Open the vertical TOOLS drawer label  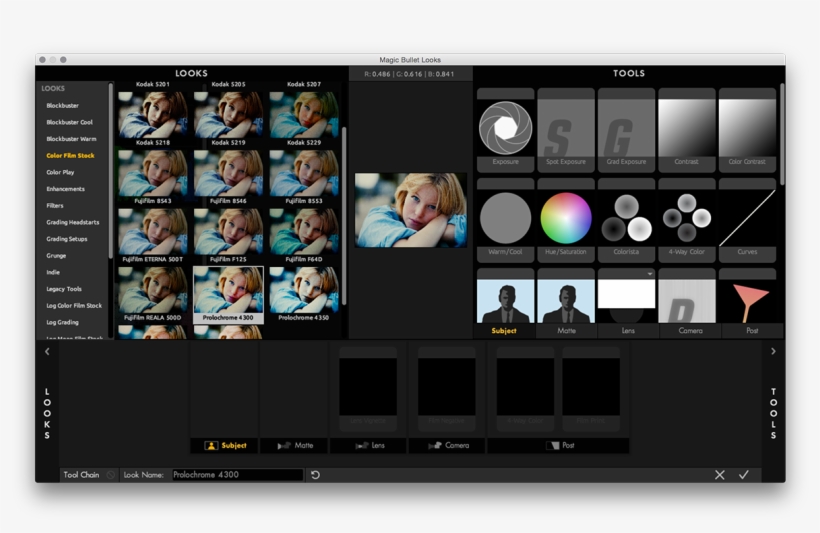pyautogui.click(x=773, y=413)
